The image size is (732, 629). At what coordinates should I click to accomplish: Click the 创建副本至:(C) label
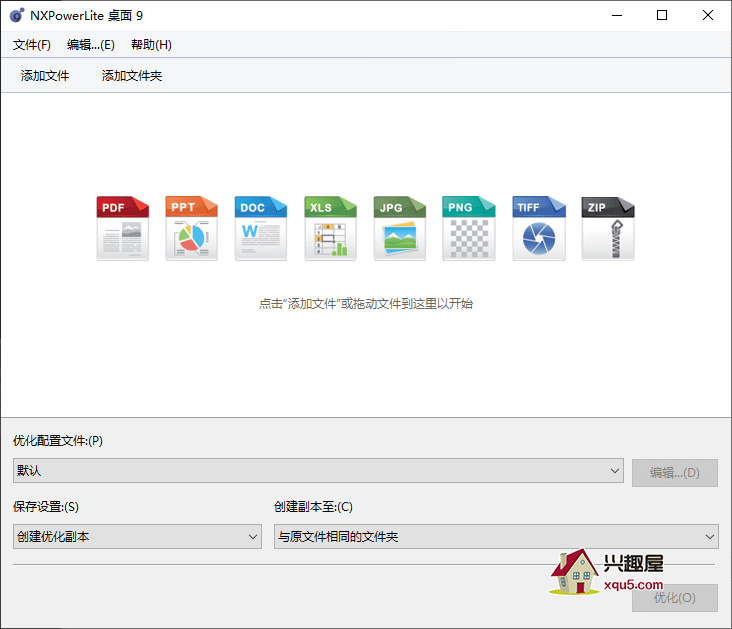(313, 507)
